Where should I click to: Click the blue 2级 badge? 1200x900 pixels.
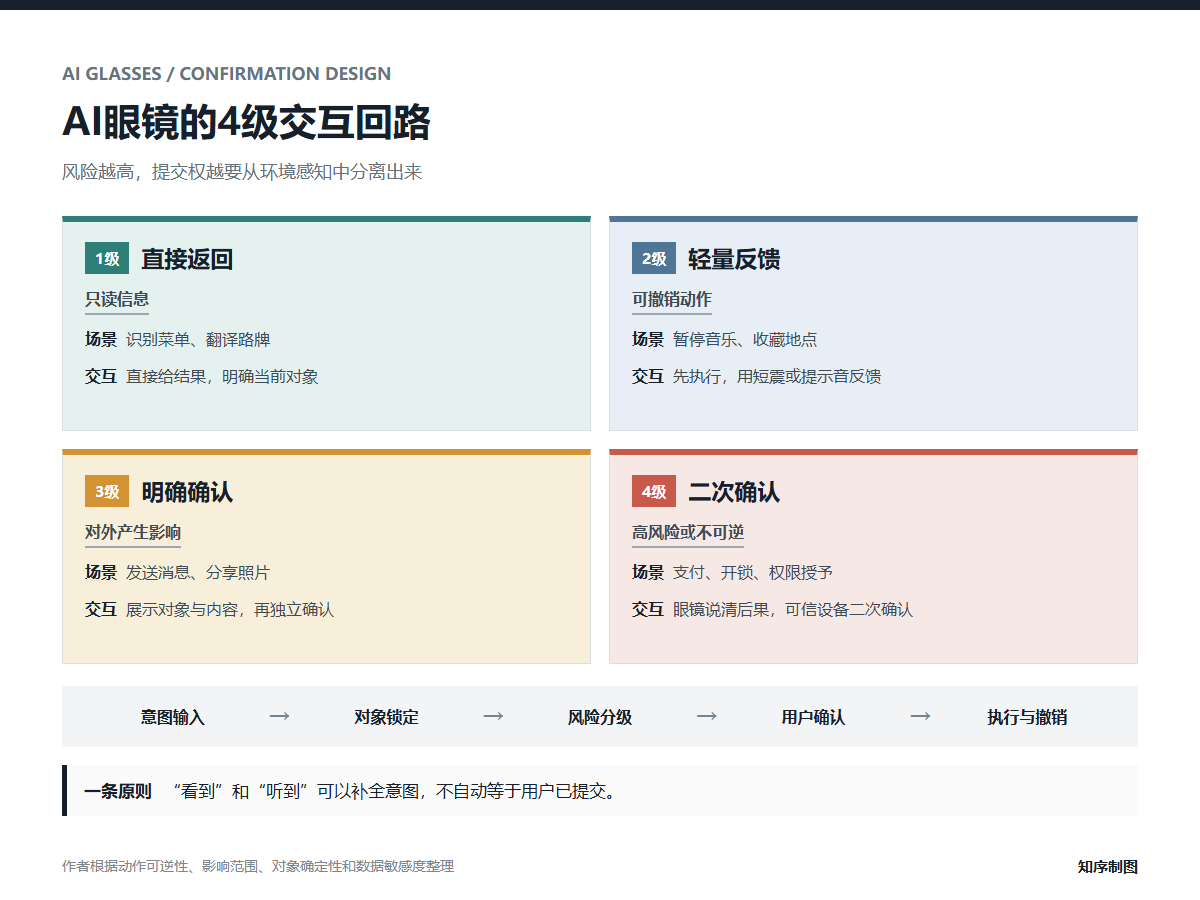pyautogui.click(x=654, y=259)
